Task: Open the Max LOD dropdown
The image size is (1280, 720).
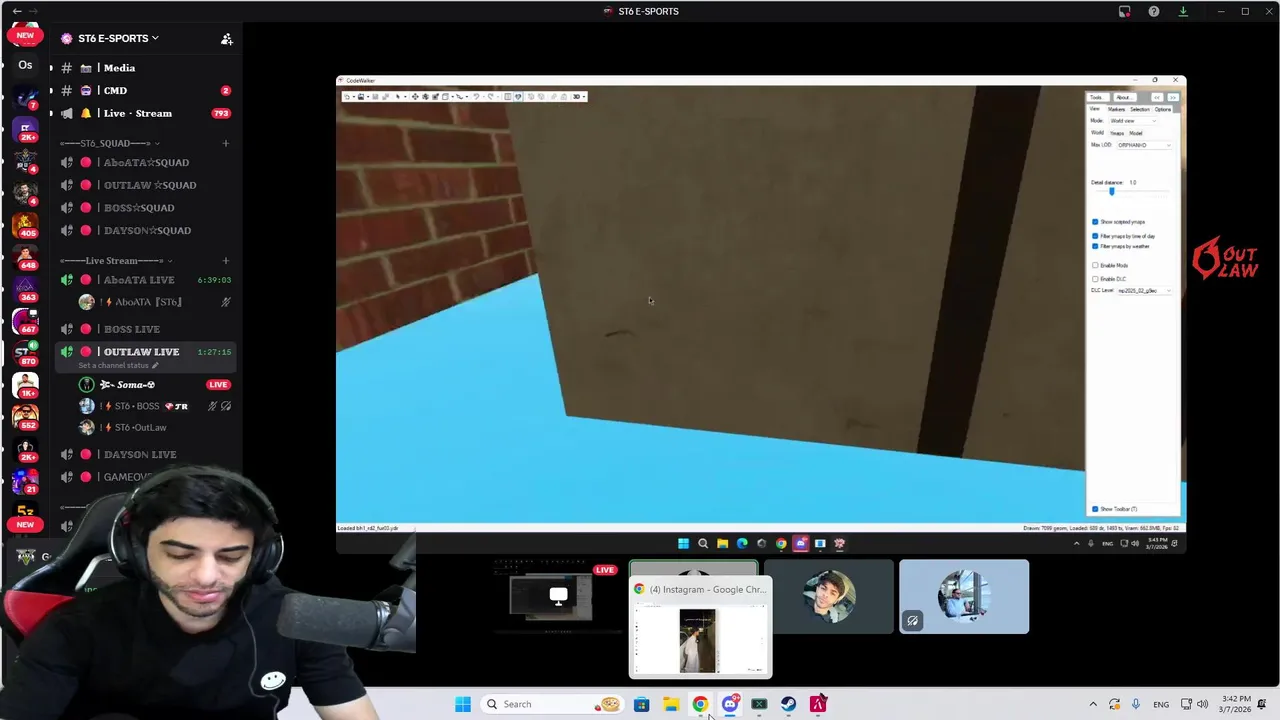Action: coord(1144,145)
